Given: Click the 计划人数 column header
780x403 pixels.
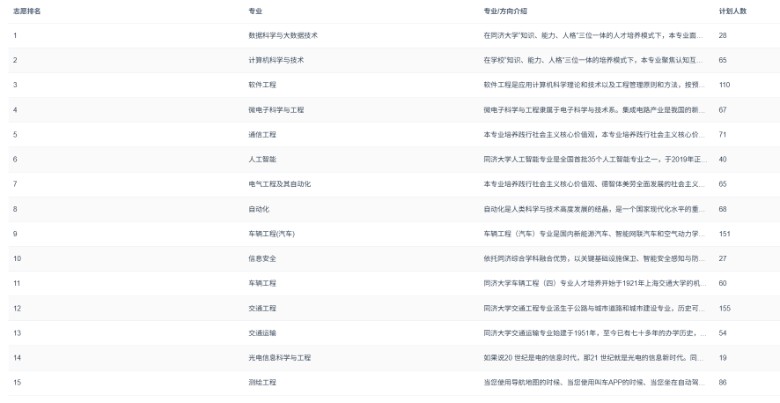Looking at the screenshot, I should pyautogui.click(x=733, y=10).
